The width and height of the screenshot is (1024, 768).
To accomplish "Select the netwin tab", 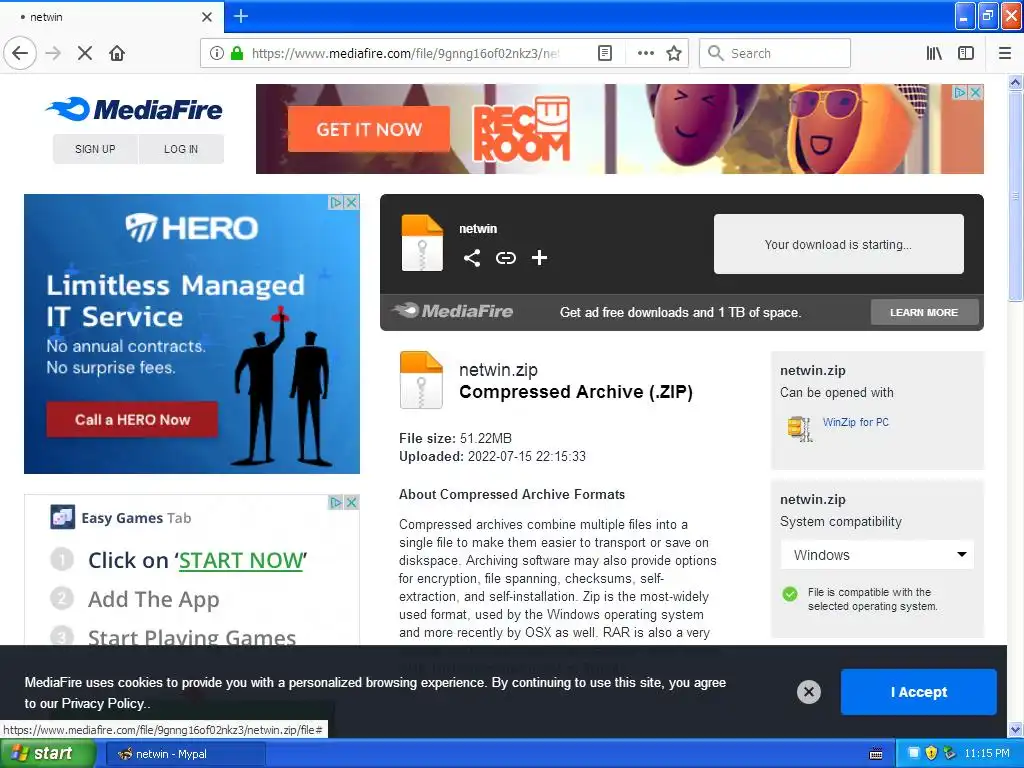I will [x=112, y=17].
